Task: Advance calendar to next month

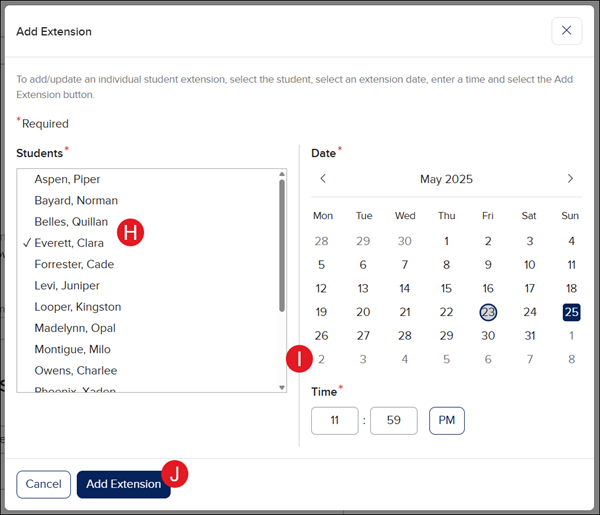Action: (x=570, y=179)
